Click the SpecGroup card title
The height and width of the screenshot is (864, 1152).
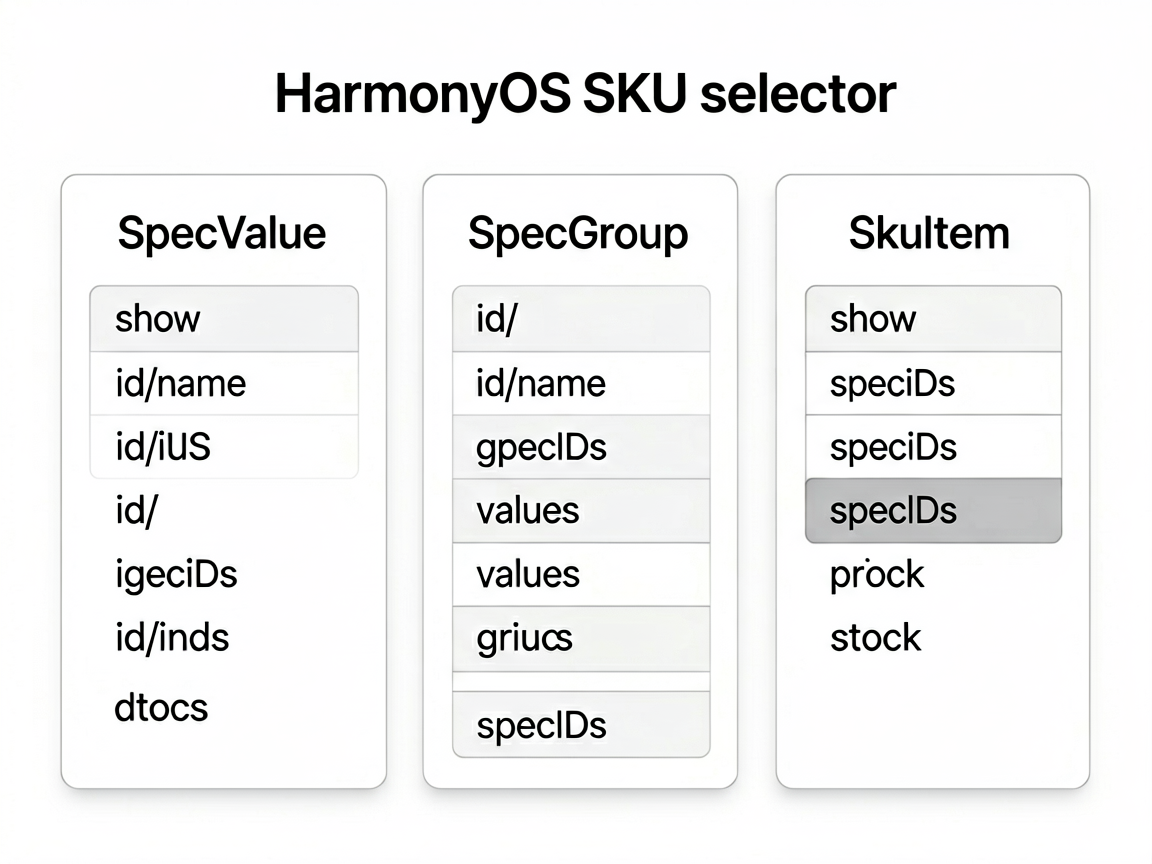tap(578, 234)
